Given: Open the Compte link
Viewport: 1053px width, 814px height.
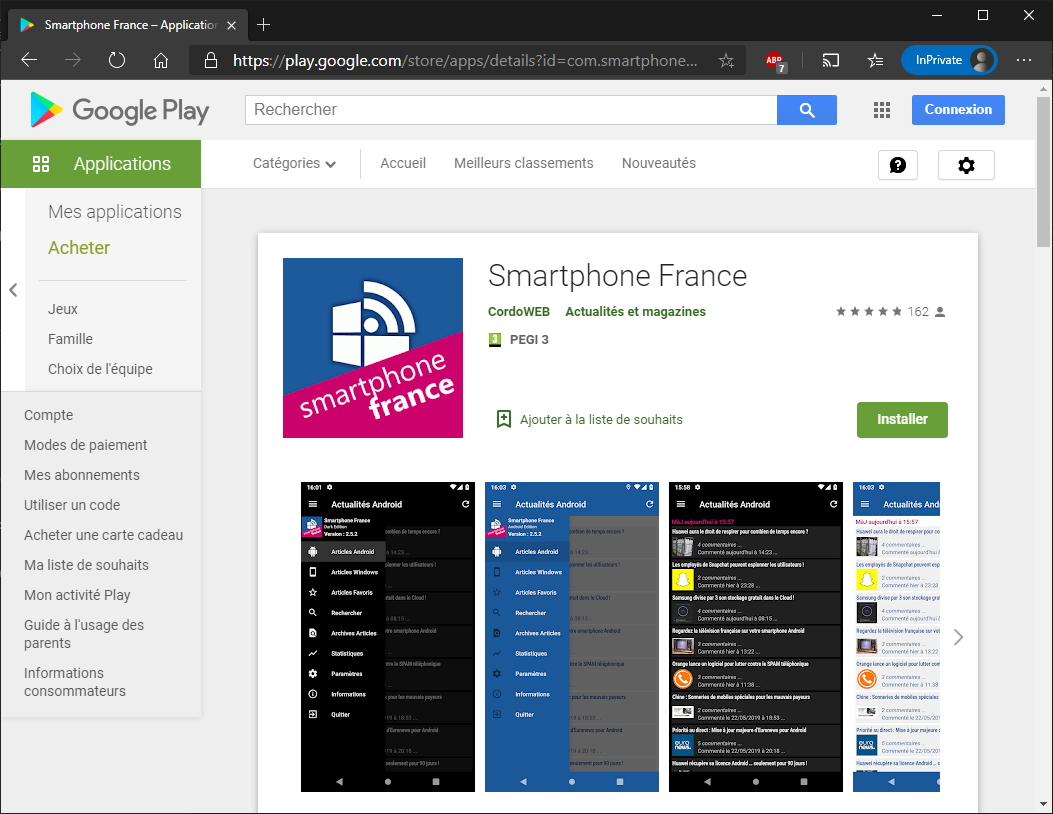Looking at the screenshot, I should (x=48, y=415).
